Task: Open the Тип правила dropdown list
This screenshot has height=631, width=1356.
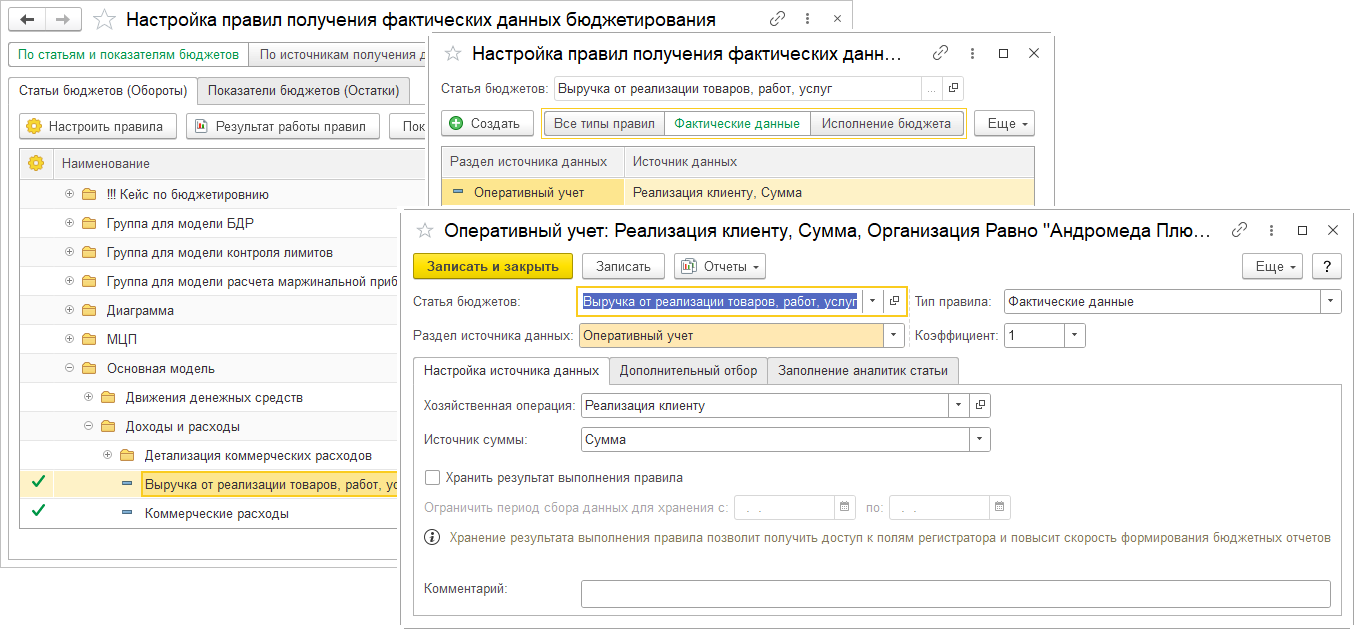Action: tap(1331, 301)
